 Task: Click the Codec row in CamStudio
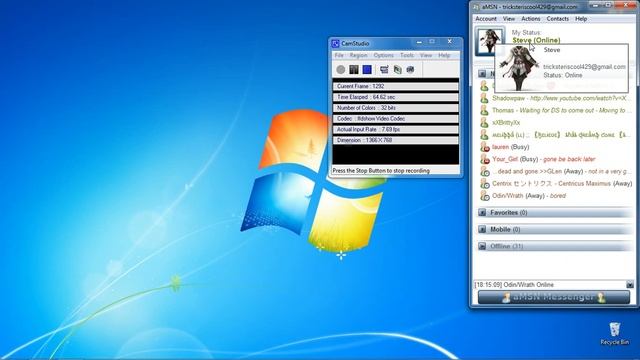(x=396, y=119)
